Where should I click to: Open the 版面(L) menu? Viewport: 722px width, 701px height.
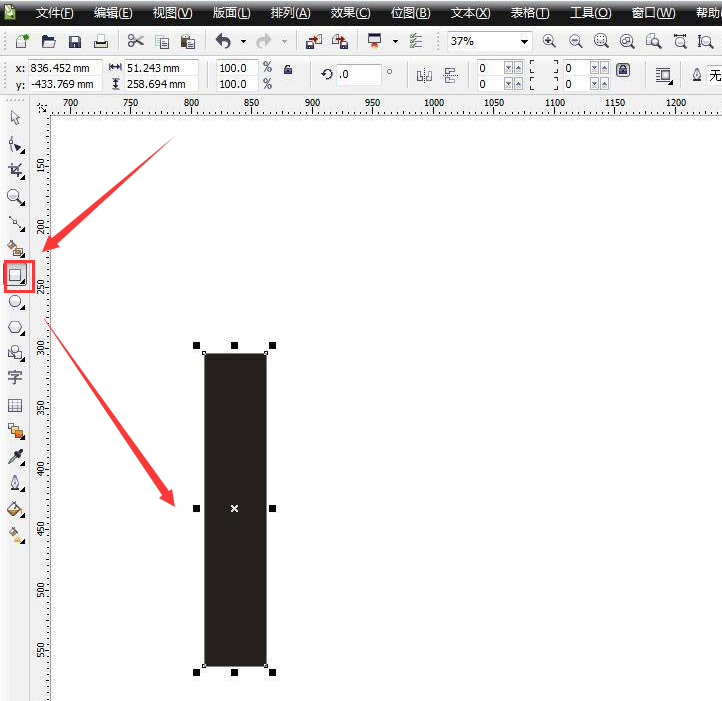pos(232,13)
